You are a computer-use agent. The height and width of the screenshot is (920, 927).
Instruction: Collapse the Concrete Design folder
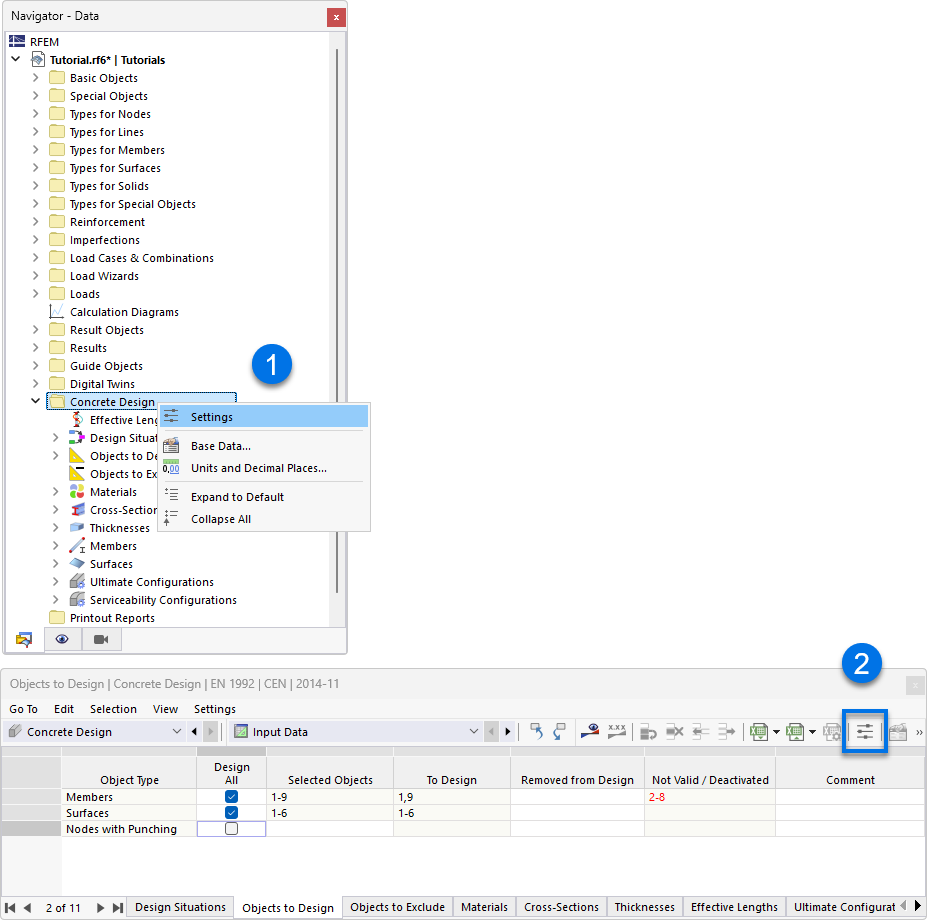coord(35,401)
